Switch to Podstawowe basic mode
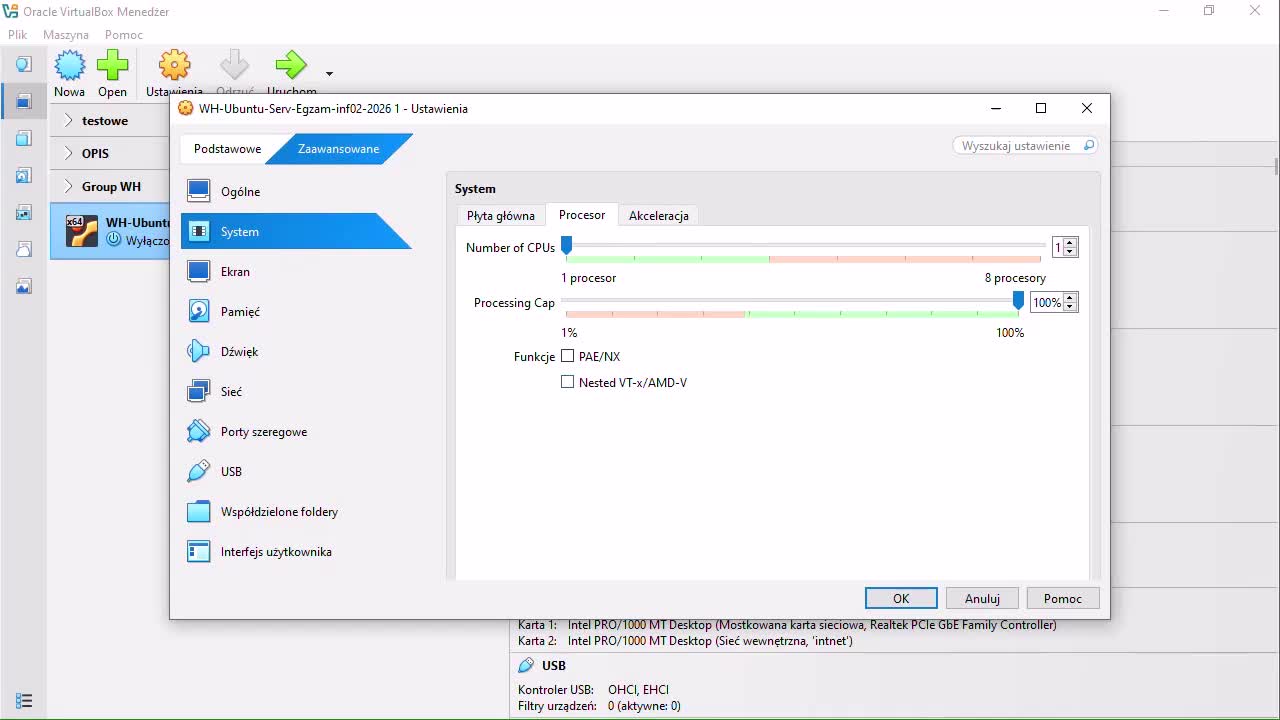 tap(228, 149)
